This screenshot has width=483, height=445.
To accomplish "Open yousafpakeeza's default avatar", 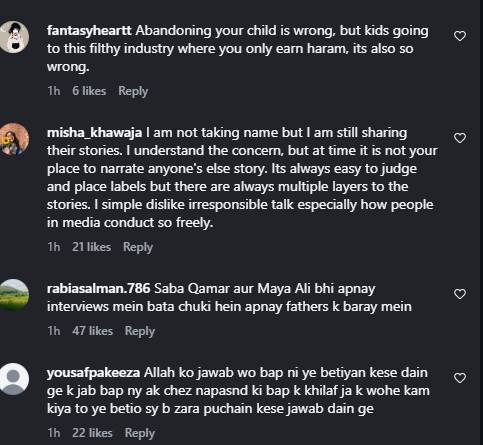I will click(14, 379).
